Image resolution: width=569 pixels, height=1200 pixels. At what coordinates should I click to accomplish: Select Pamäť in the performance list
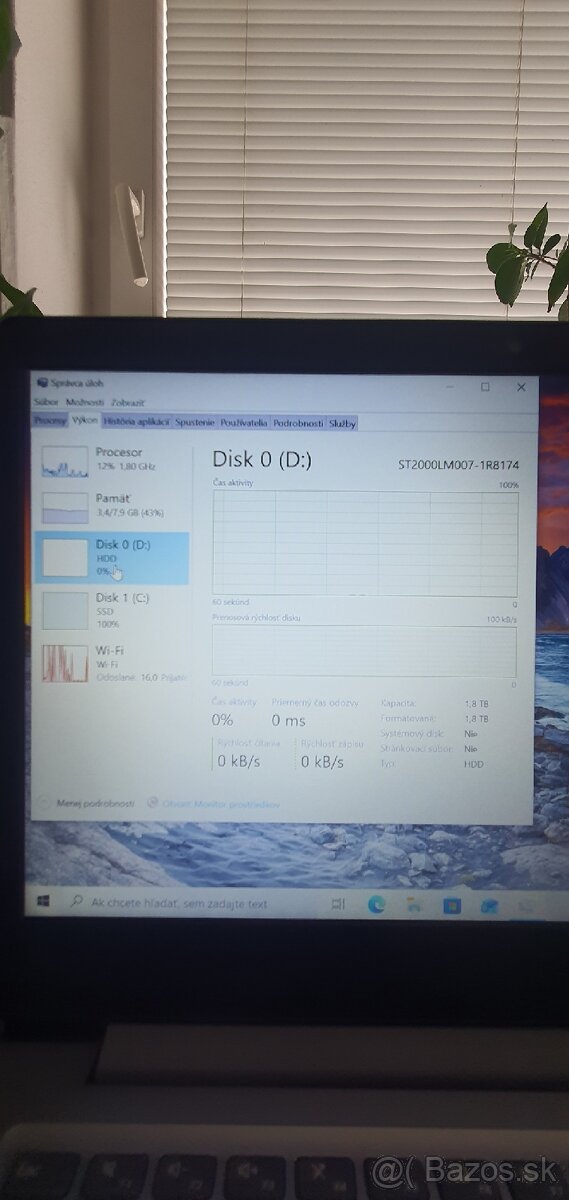pos(112,508)
